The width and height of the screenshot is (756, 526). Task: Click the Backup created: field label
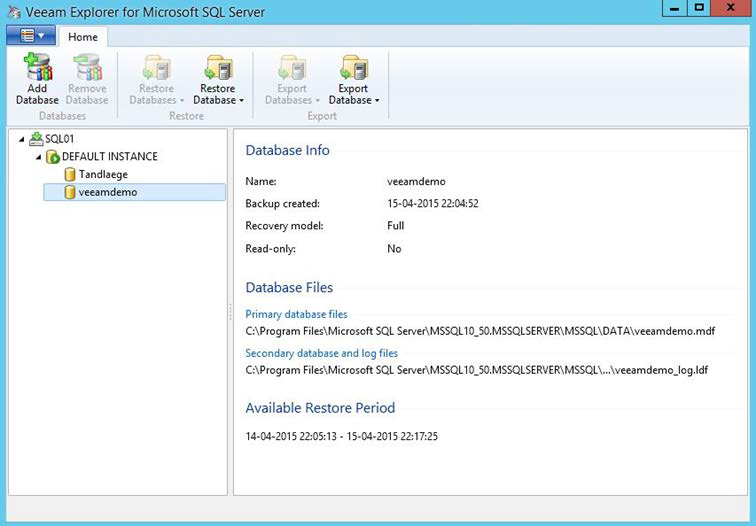[x=283, y=203]
